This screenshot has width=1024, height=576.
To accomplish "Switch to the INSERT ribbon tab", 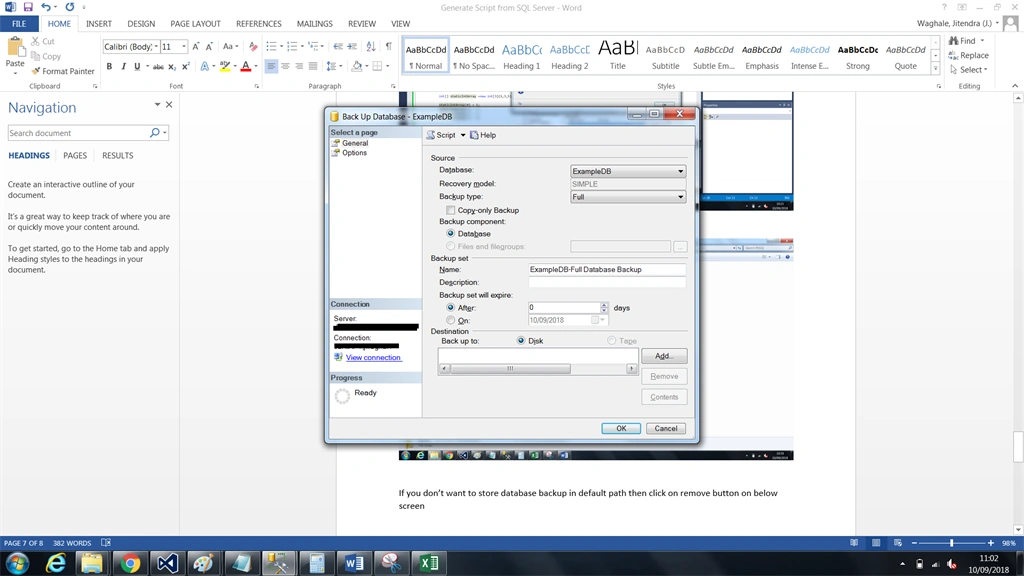I will (99, 24).
